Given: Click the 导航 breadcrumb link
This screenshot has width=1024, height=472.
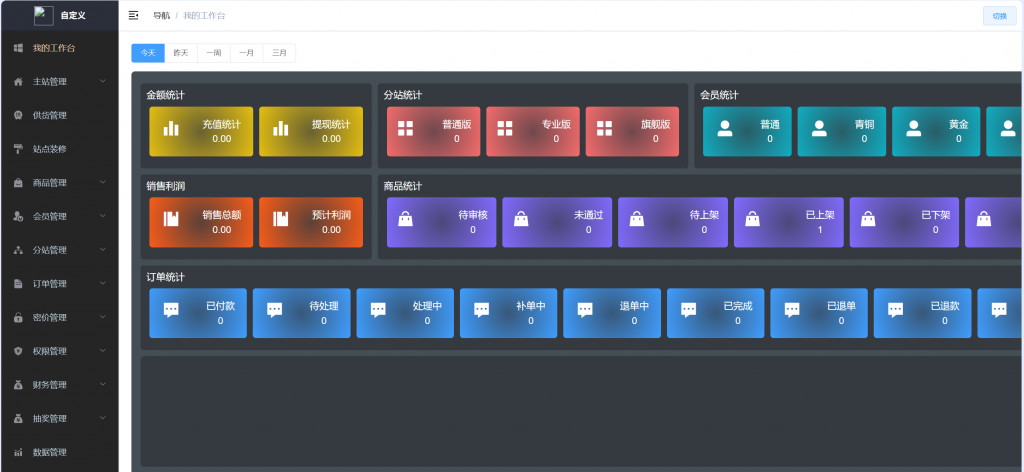Looking at the screenshot, I should (161, 16).
